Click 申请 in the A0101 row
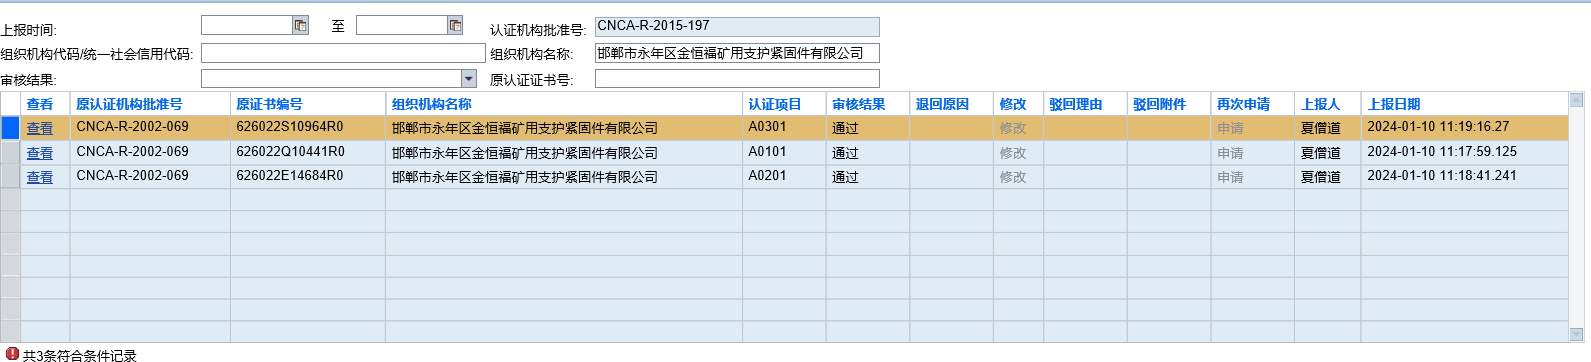1591x362 pixels. tap(1230, 153)
